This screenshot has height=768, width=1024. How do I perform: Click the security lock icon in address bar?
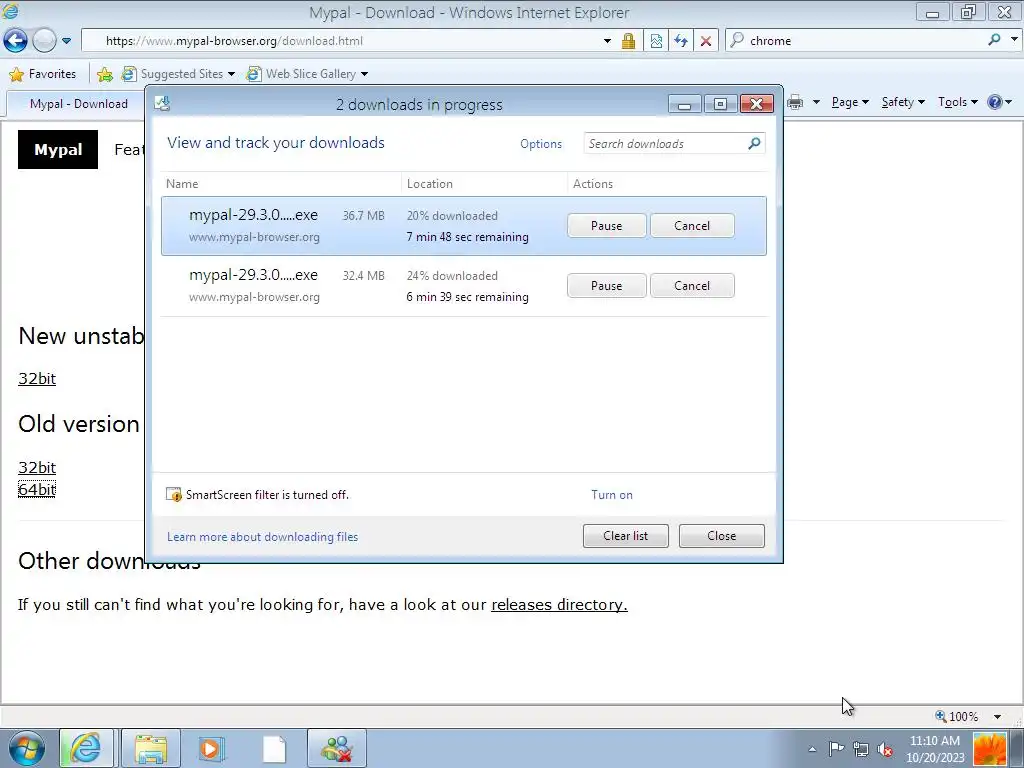point(628,40)
